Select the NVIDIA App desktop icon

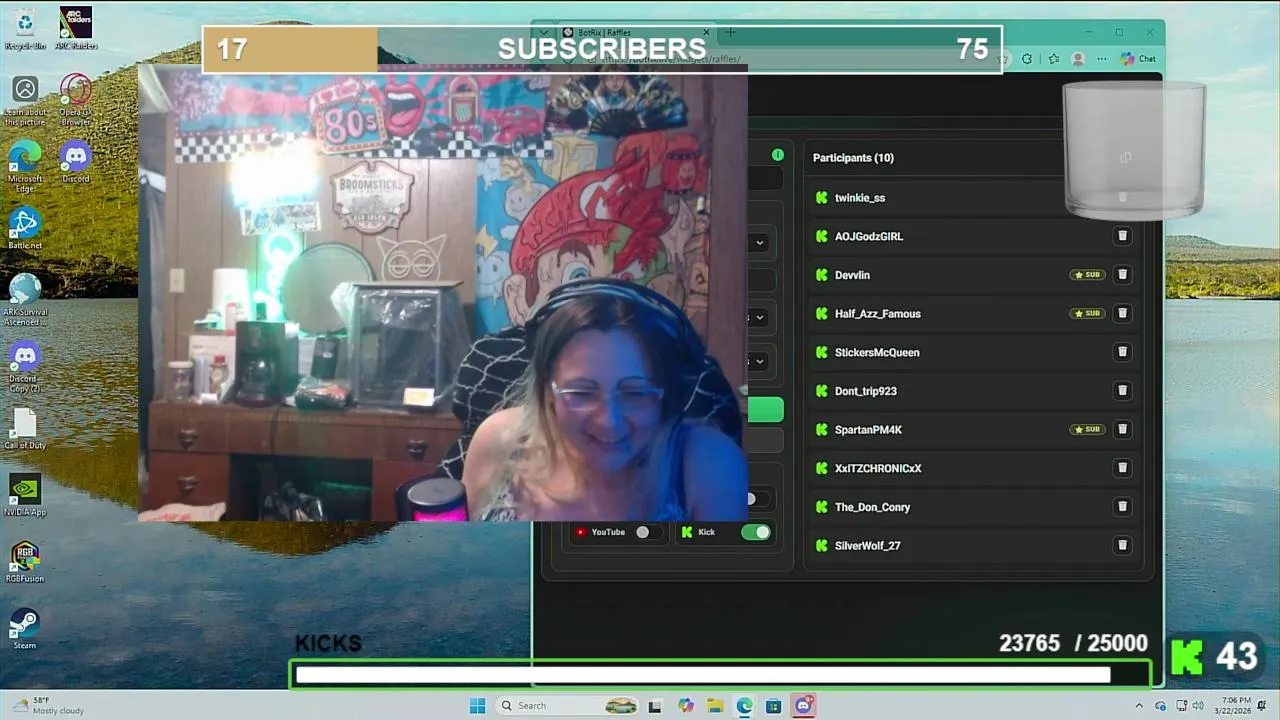pos(25,495)
